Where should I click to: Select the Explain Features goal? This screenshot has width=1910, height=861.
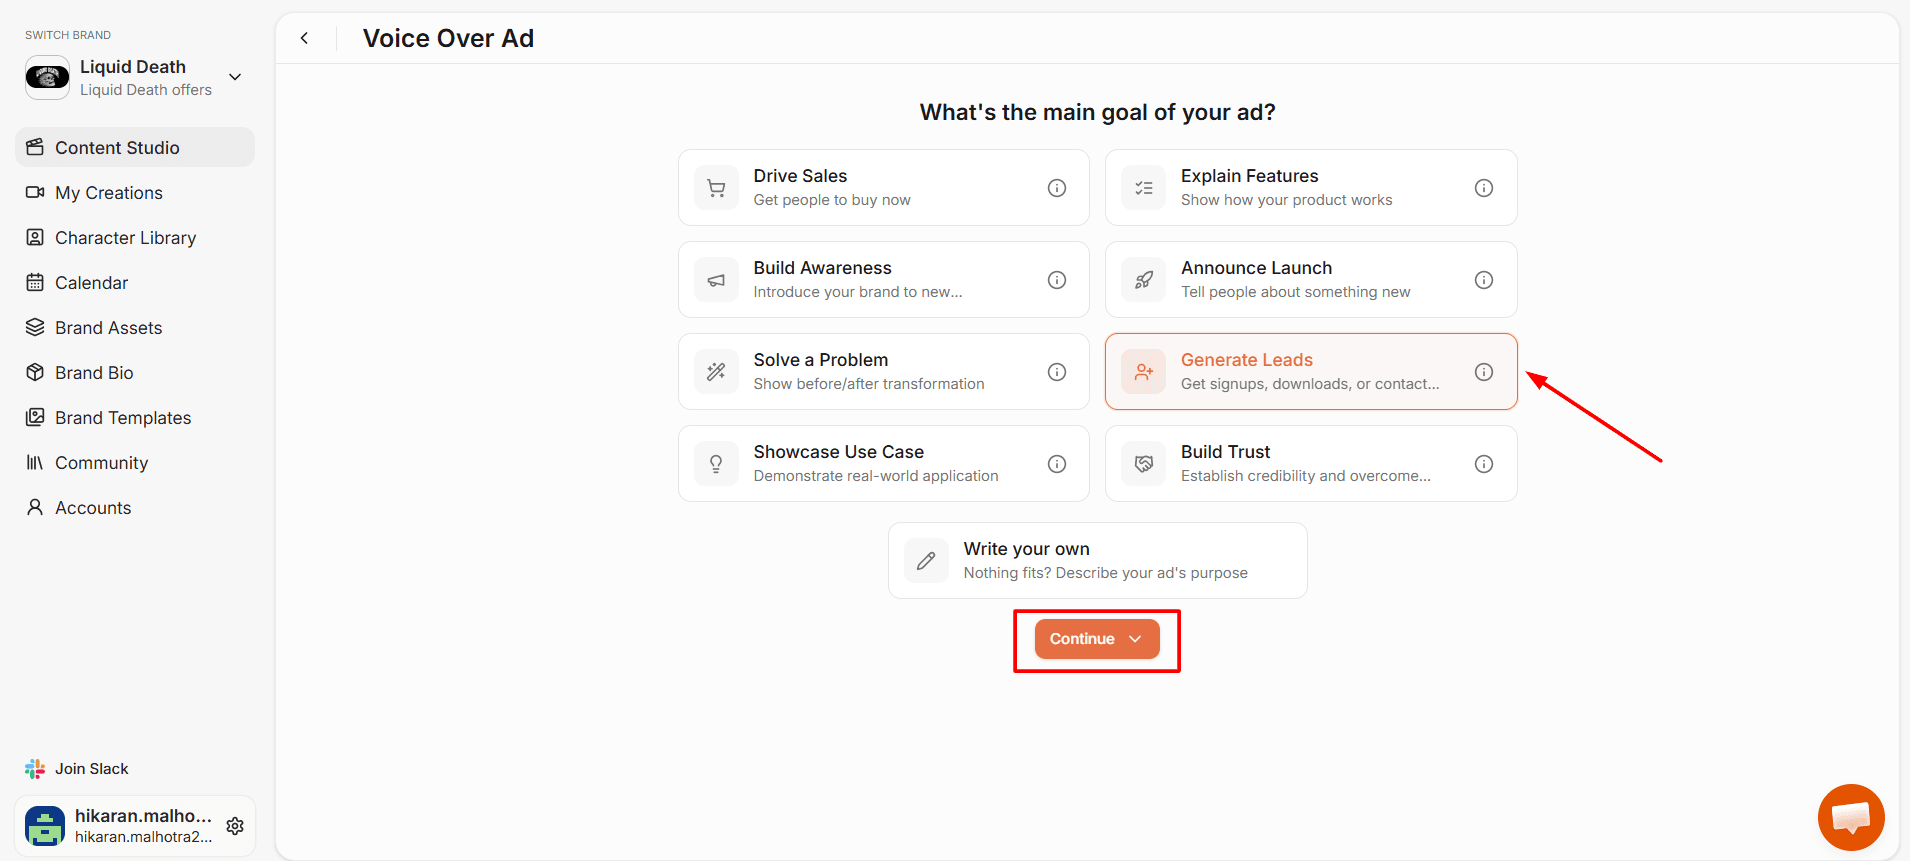(1311, 187)
